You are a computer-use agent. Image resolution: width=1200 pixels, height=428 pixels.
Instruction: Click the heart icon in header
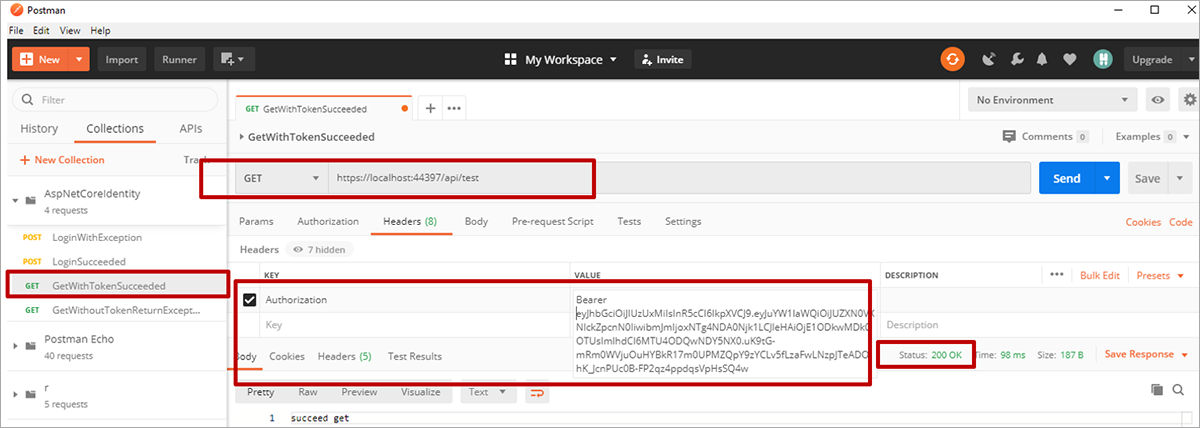click(x=1069, y=59)
